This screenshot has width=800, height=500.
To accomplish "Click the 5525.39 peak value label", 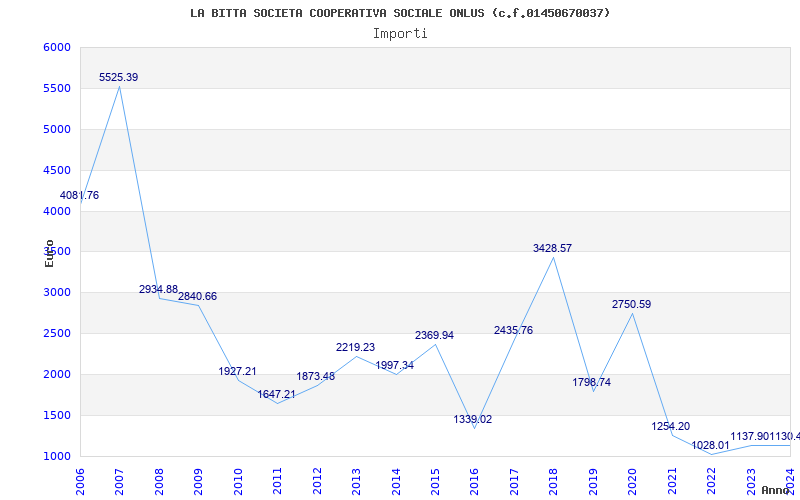I will click(118, 78).
